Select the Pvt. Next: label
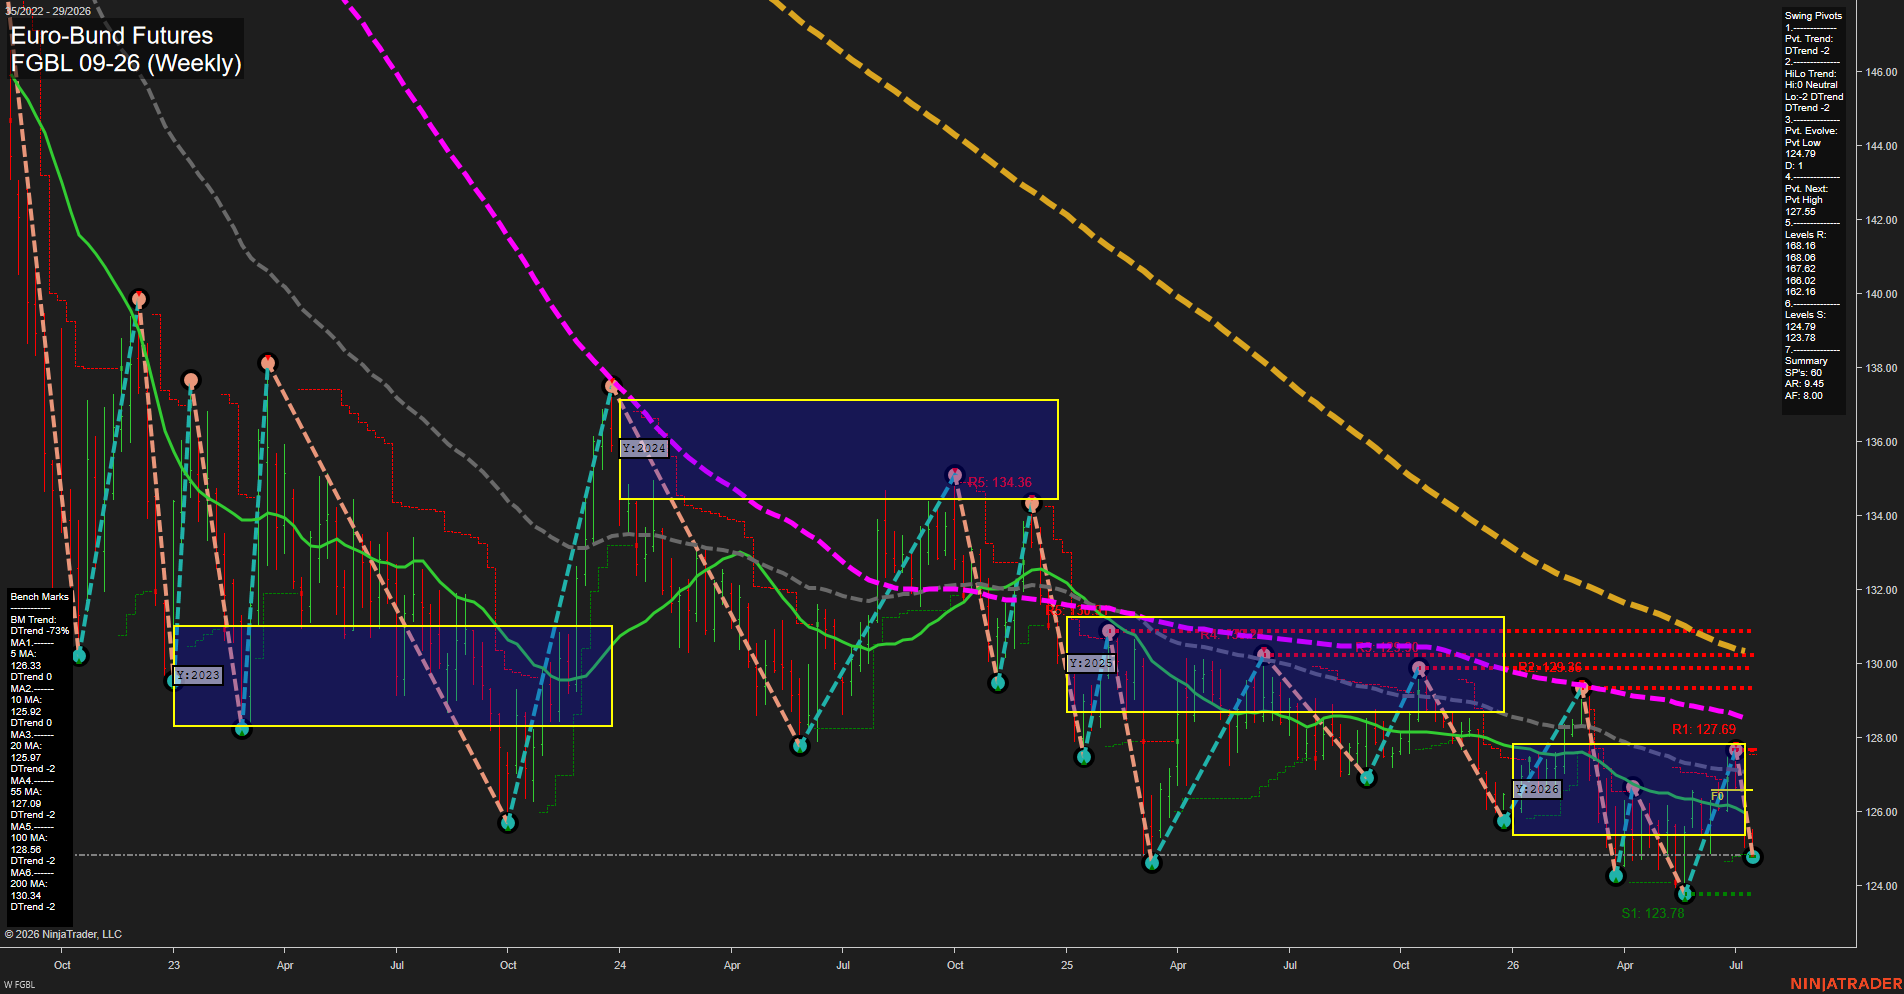1904x994 pixels. point(1806,189)
